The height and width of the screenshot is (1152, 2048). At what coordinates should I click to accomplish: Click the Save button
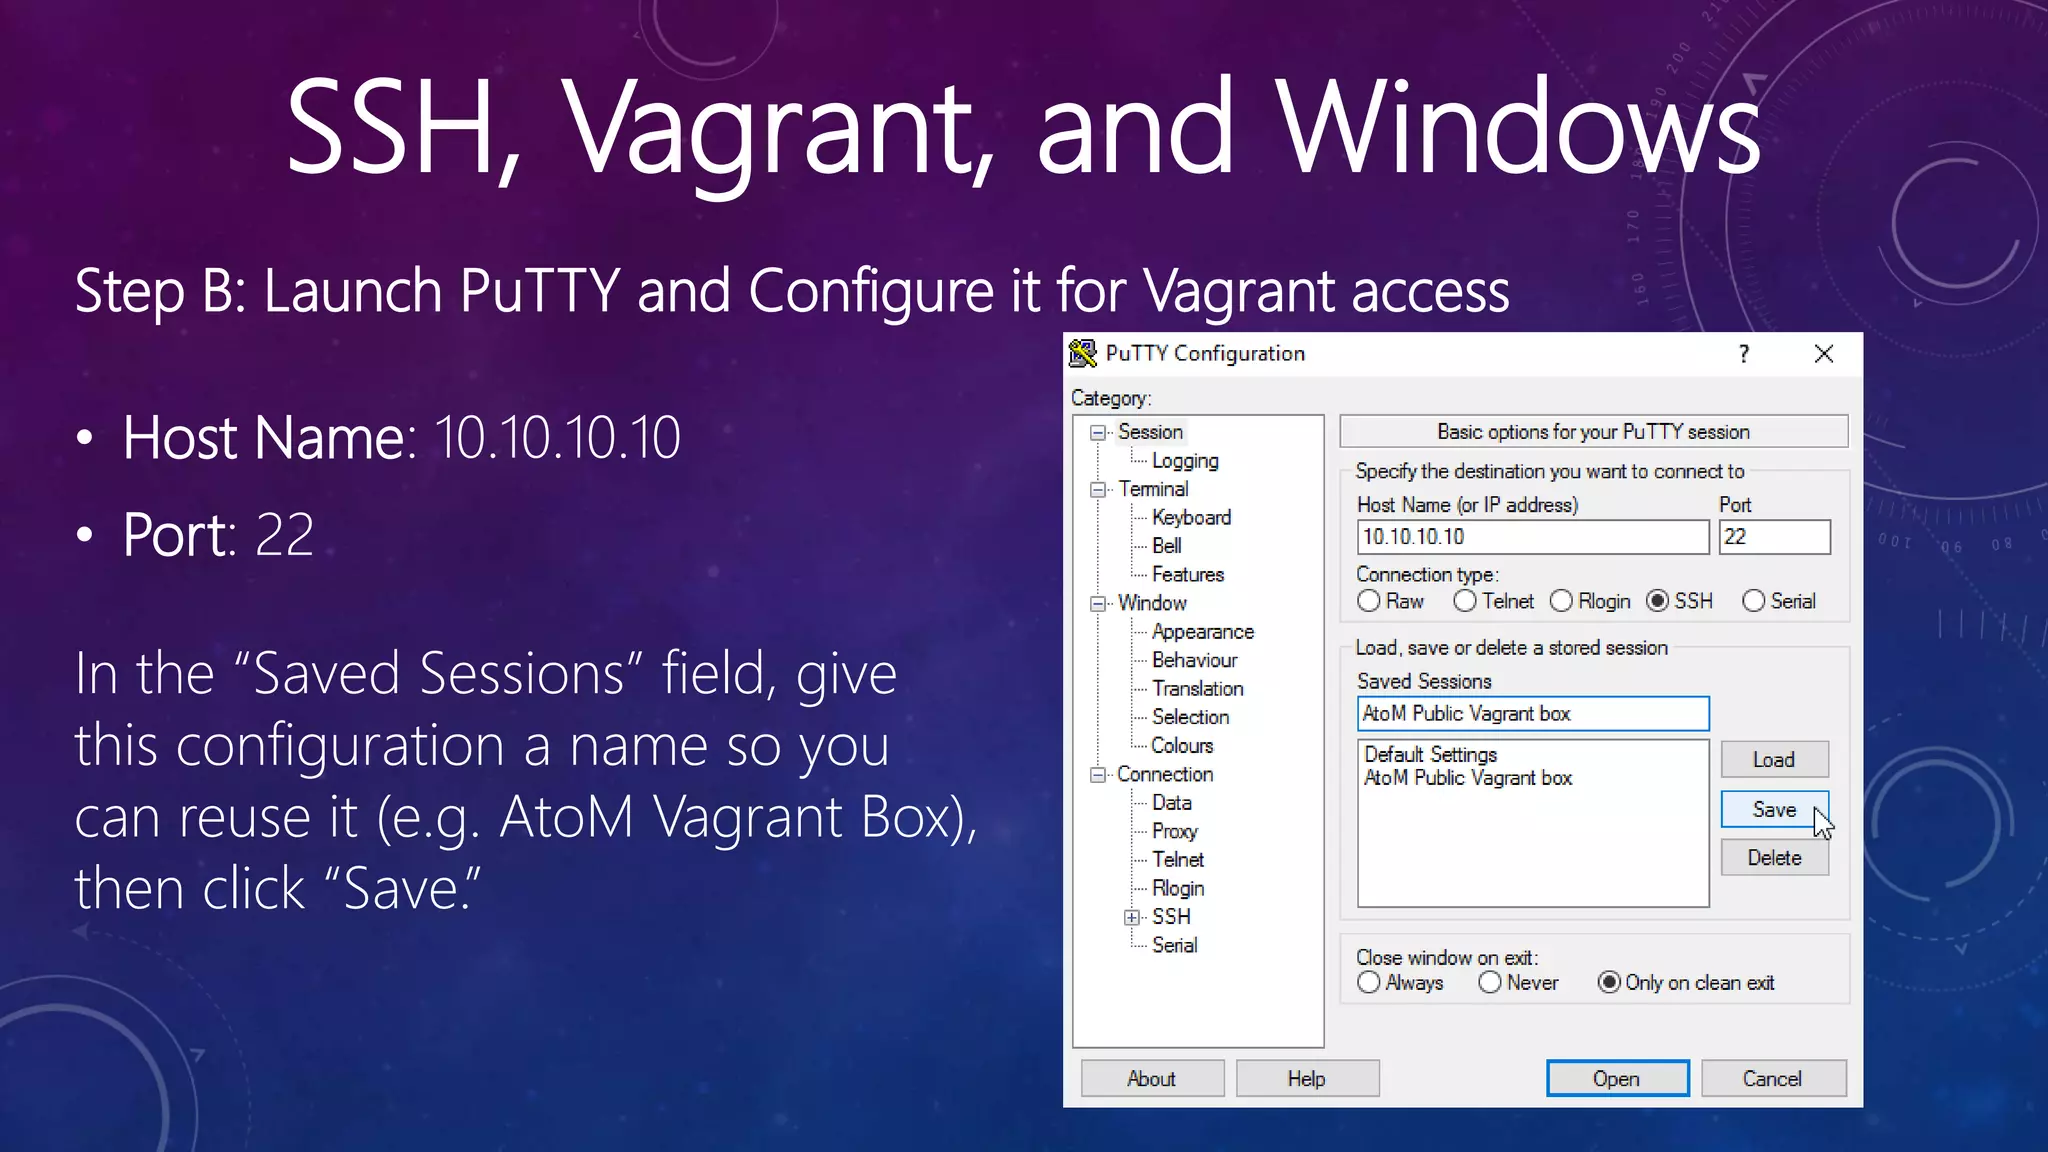(x=1774, y=810)
